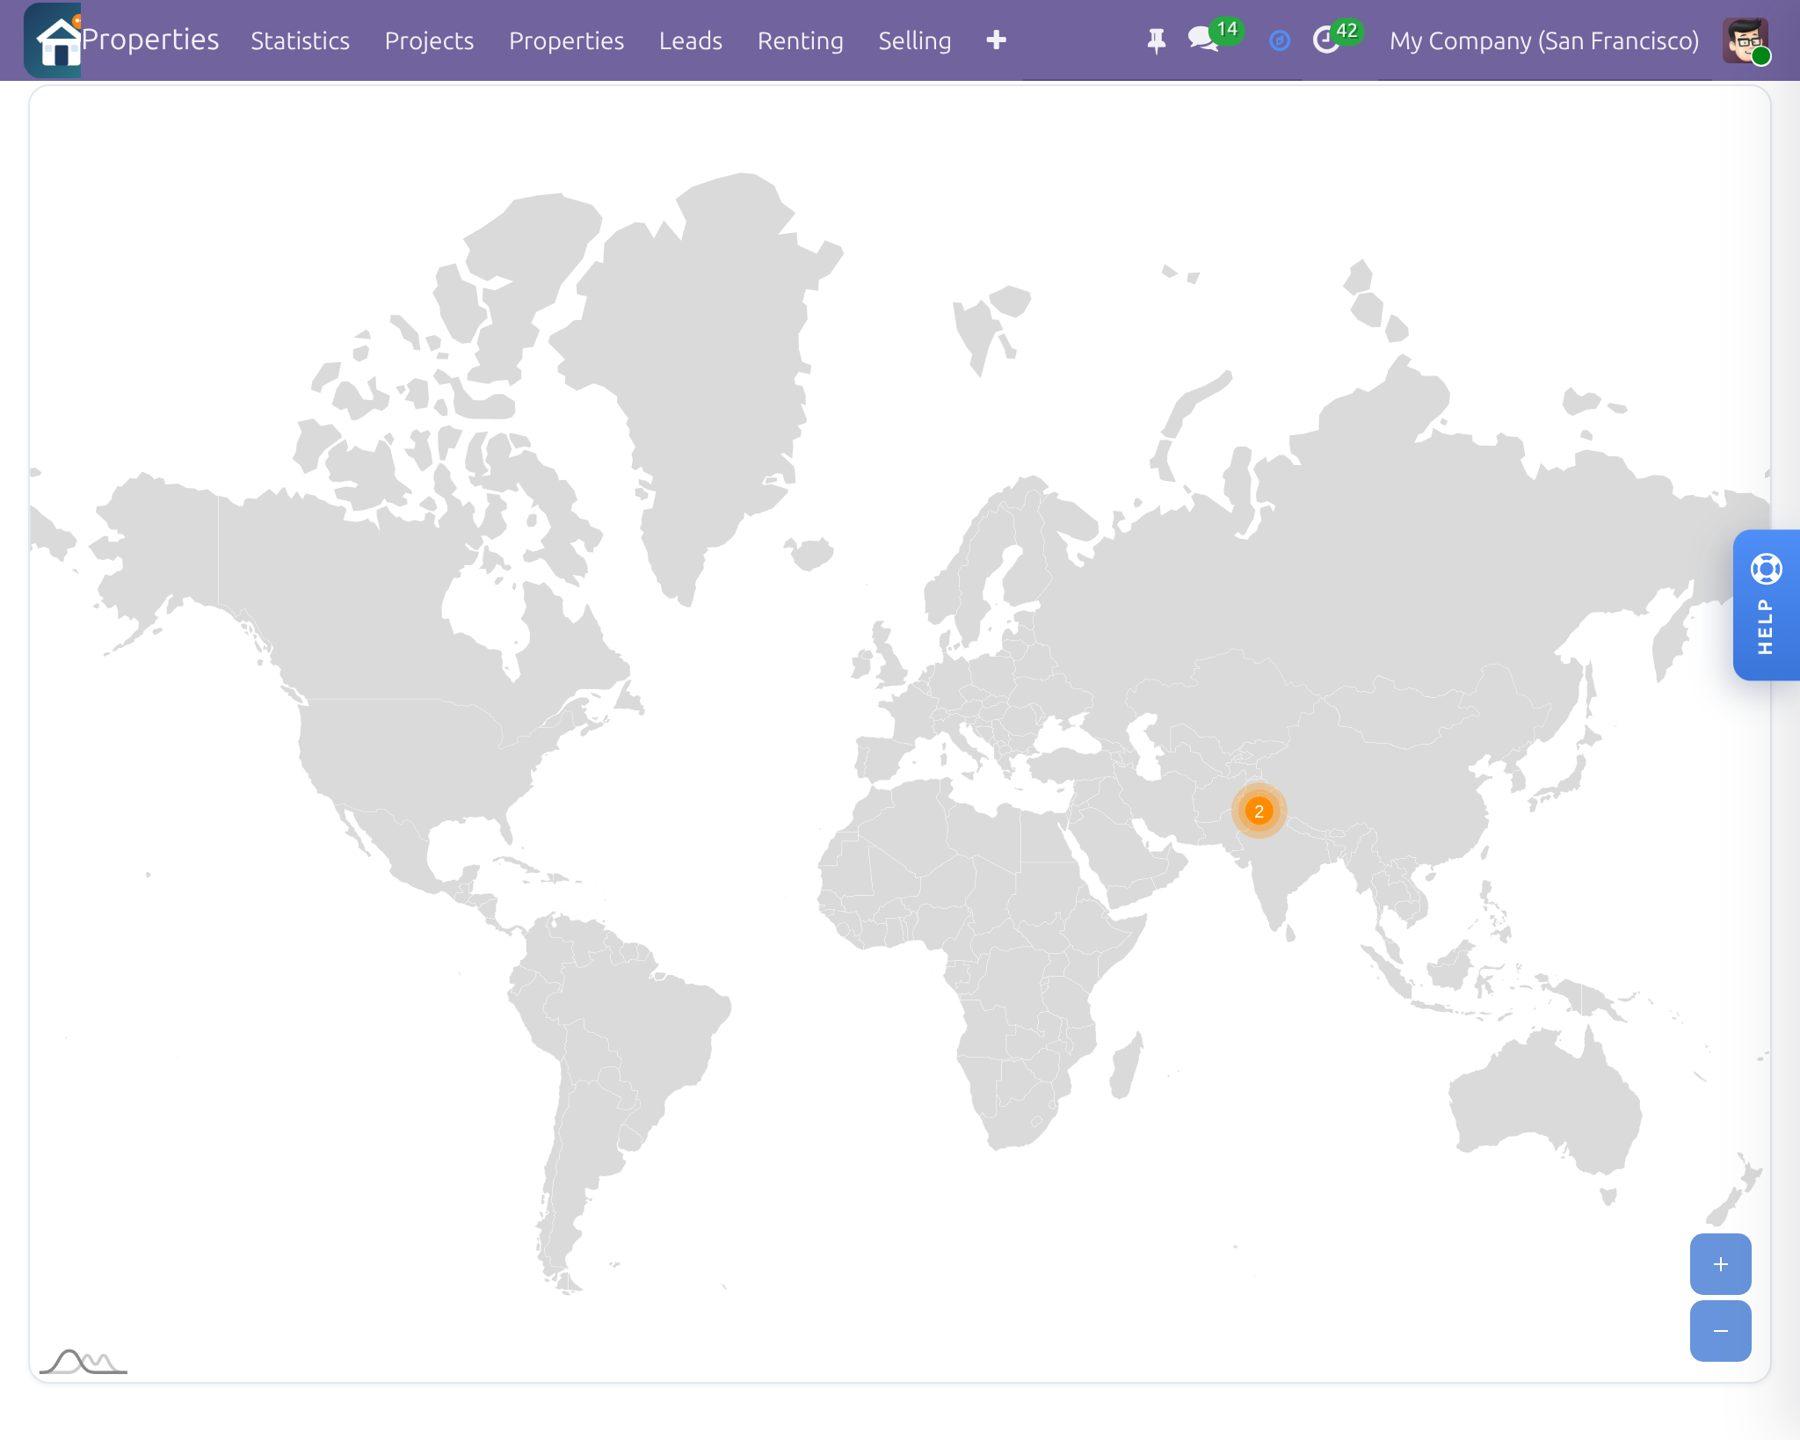Screen dimensions: 1800x1440
Task: Click the lifebuoy Help icon
Action: (1766, 569)
